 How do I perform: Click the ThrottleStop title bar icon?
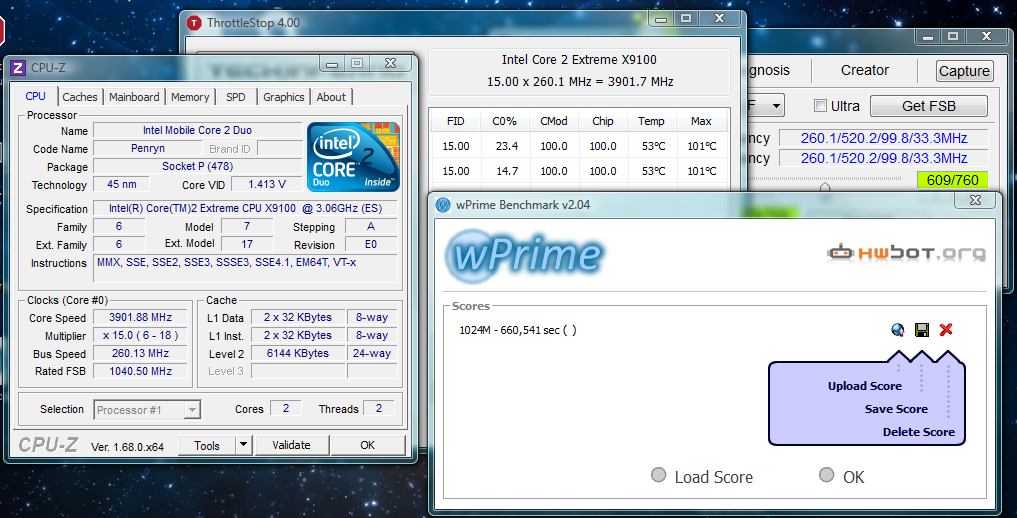(x=194, y=23)
